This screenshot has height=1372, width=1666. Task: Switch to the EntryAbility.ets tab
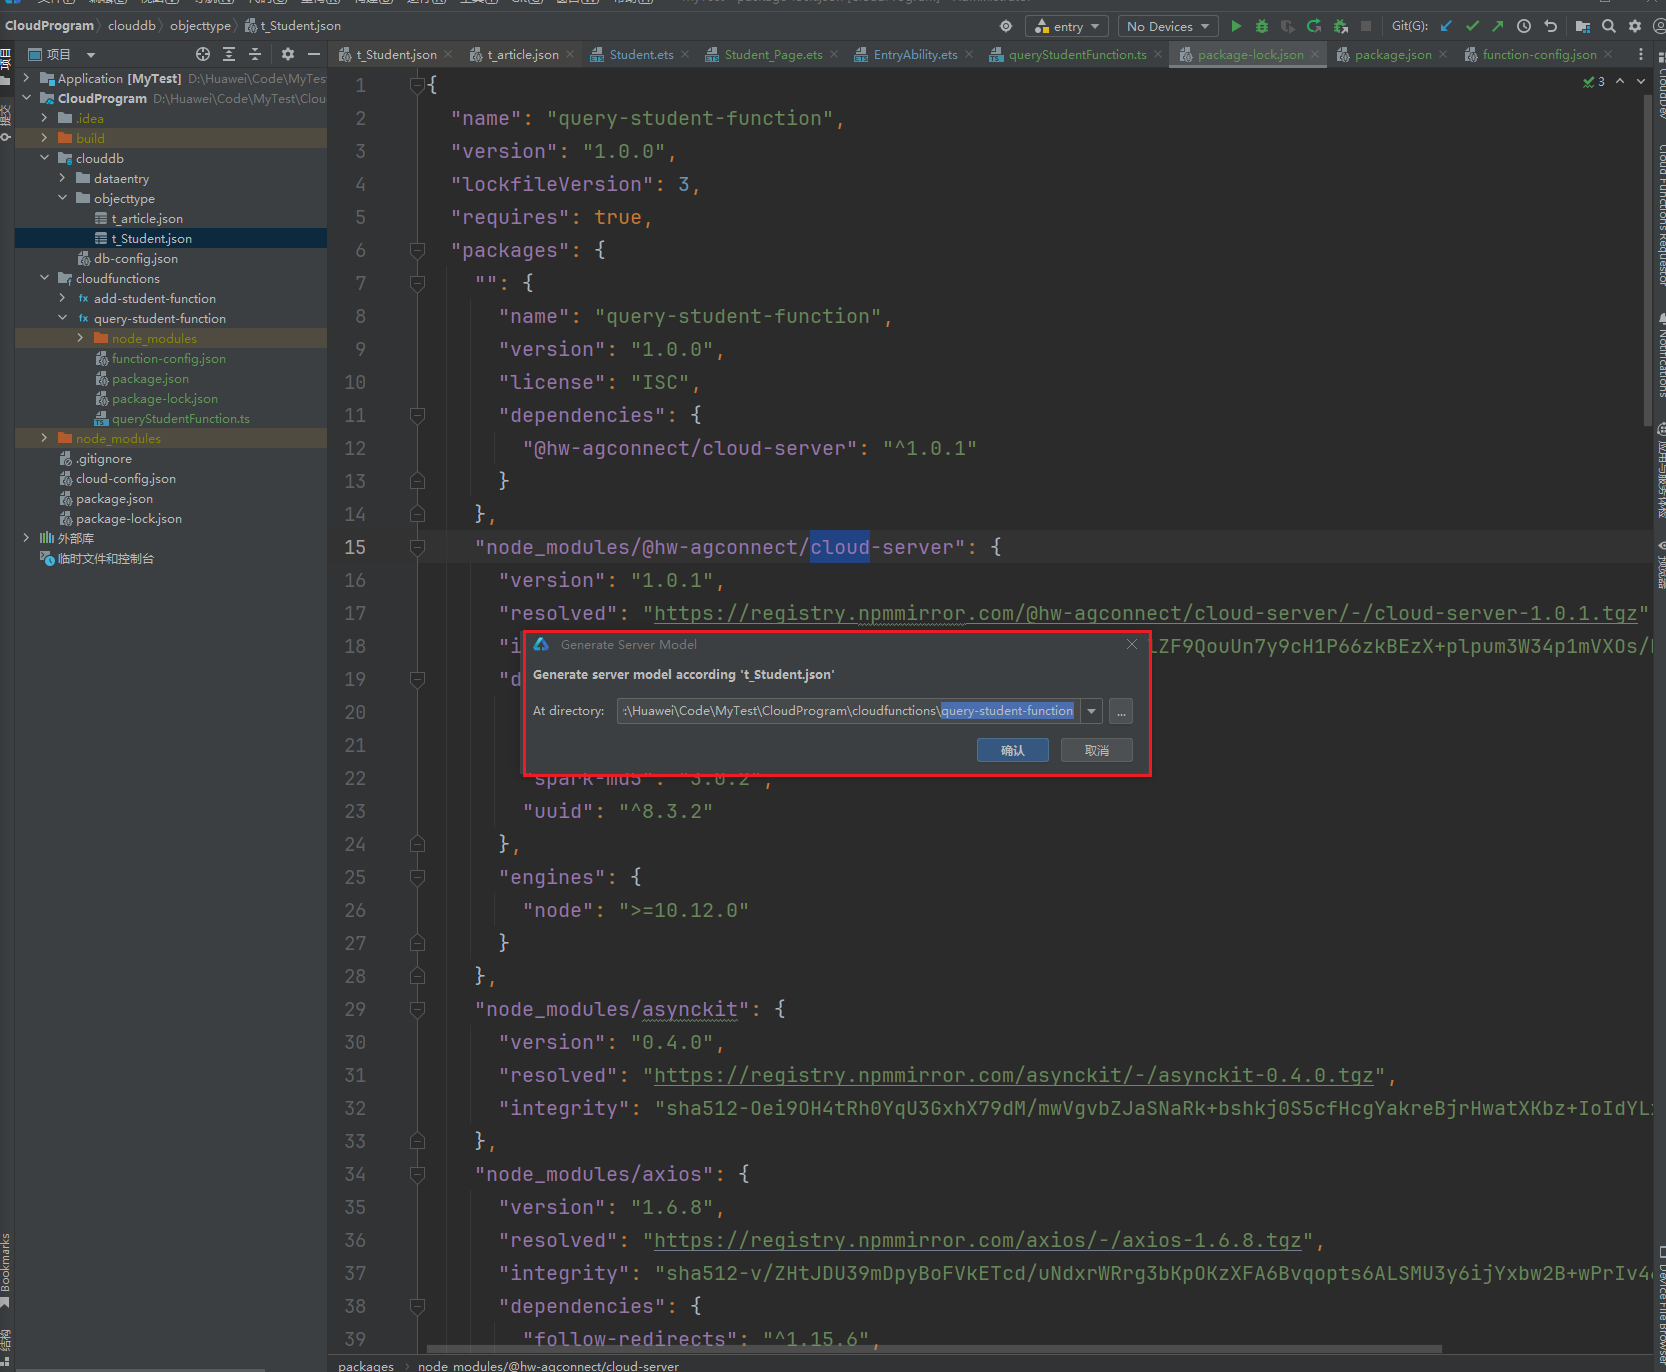[x=914, y=54]
